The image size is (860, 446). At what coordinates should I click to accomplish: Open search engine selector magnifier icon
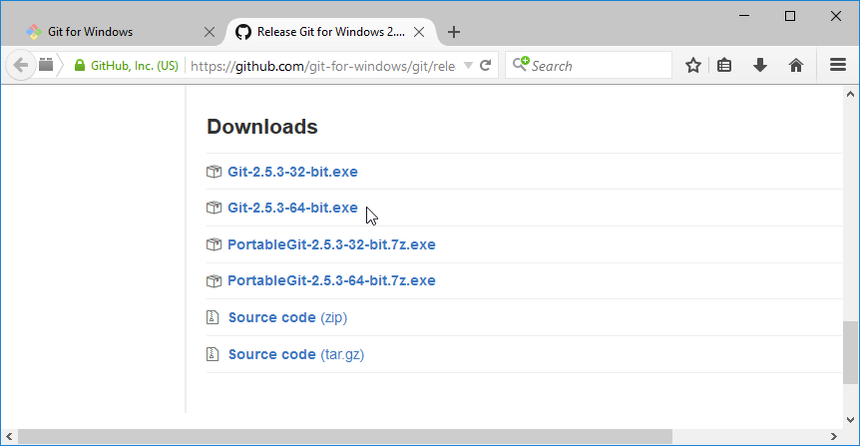coord(520,64)
